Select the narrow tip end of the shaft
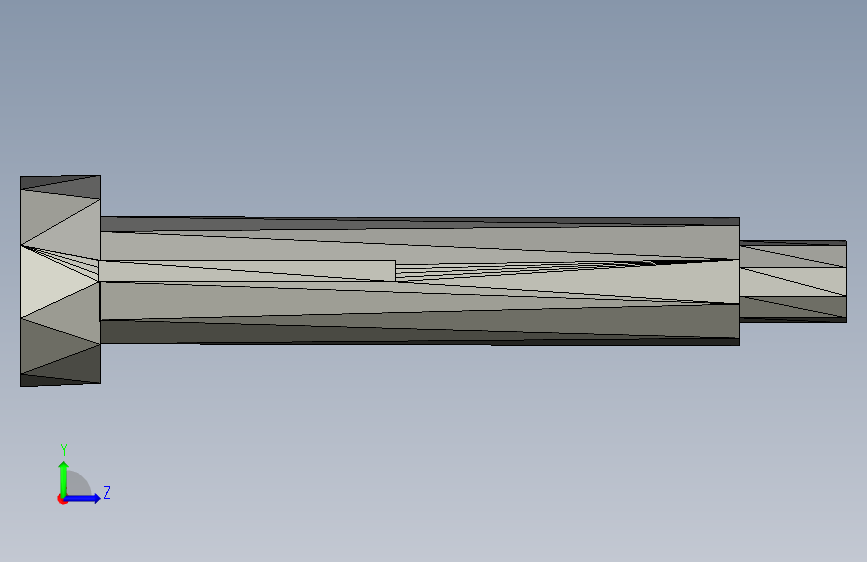Image resolution: width=867 pixels, height=562 pixels. point(793,282)
